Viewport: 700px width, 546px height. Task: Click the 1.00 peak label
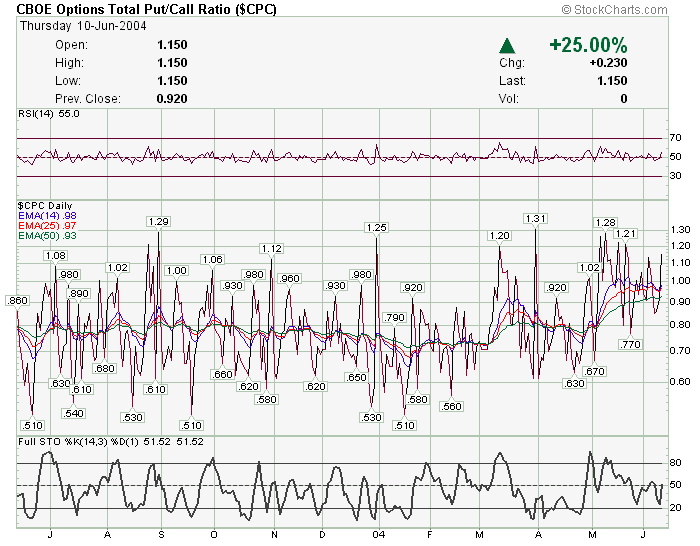(176, 271)
